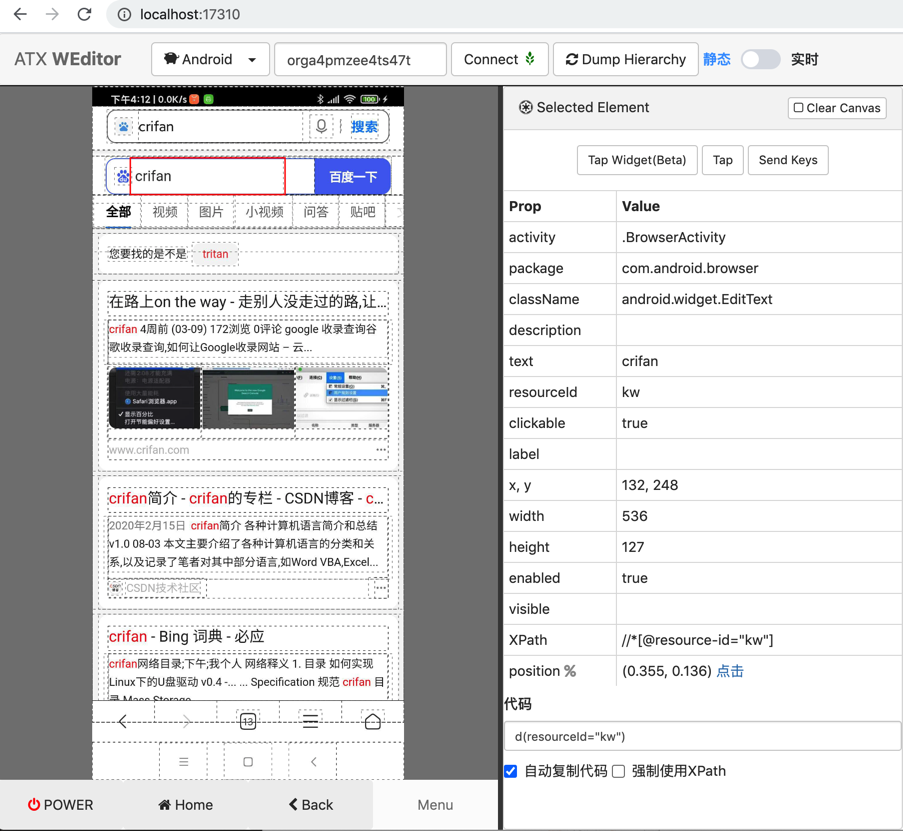The width and height of the screenshot is (903, 831).
Task: Click the XPath value //*[@resource-id="kw"]
Action: [x=697, y=640]
